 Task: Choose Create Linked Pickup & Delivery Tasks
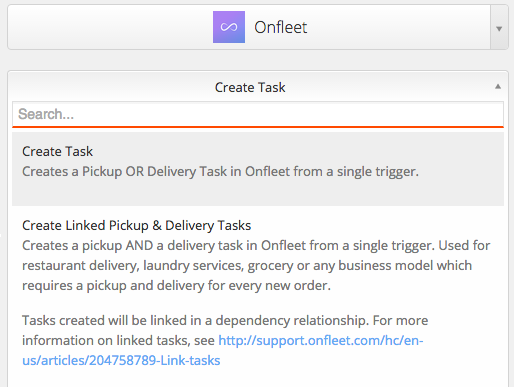coord(136,225)
